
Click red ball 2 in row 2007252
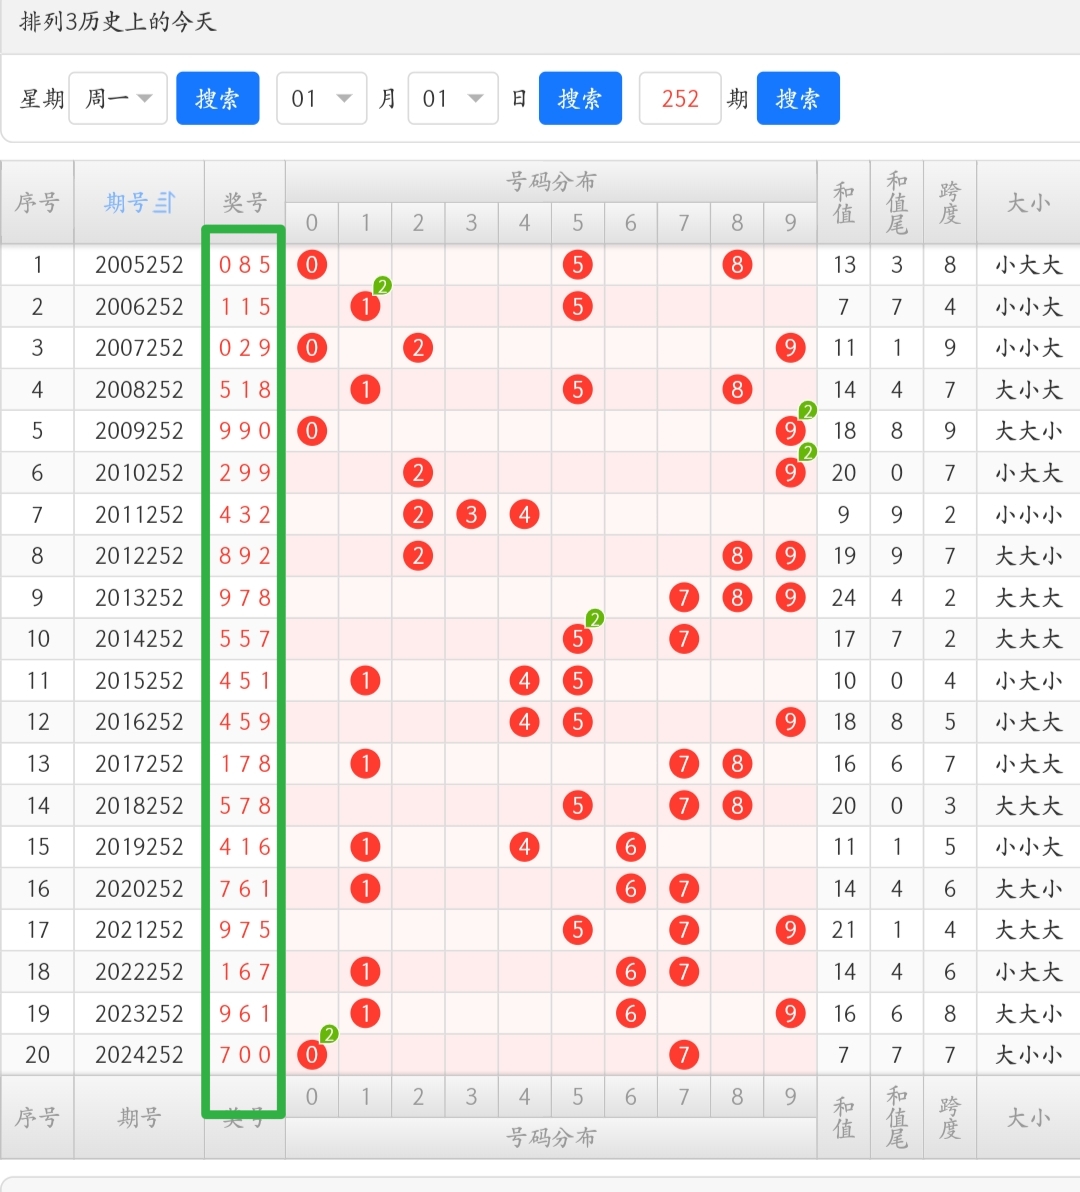418,347
